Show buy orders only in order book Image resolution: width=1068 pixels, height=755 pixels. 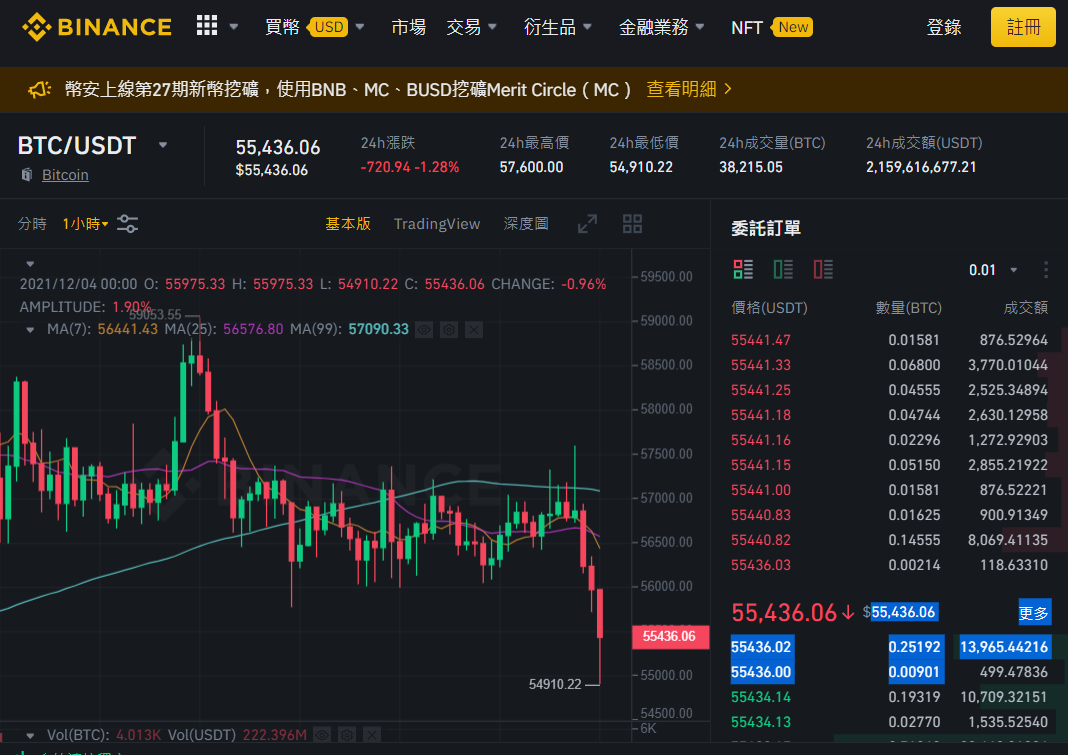783,269
